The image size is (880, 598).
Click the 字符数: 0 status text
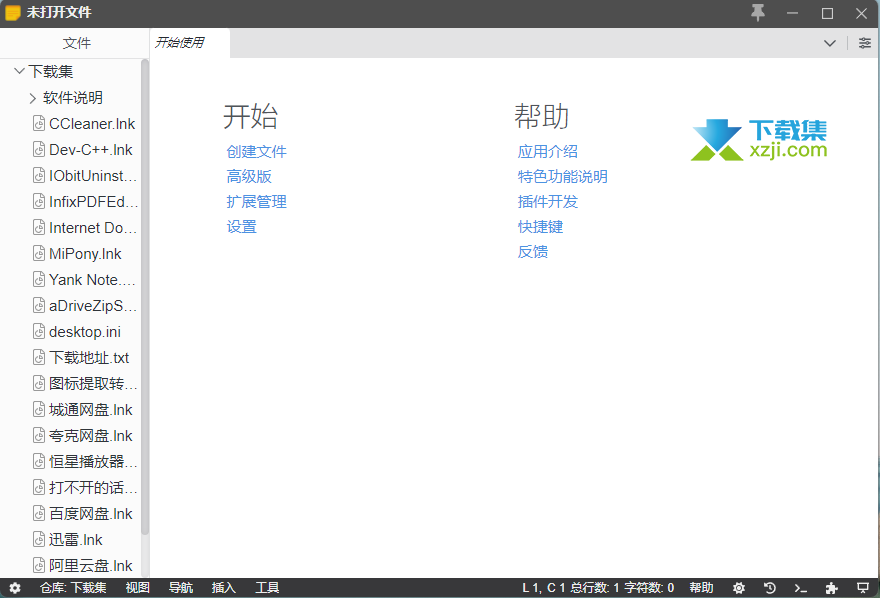point(649,587)
